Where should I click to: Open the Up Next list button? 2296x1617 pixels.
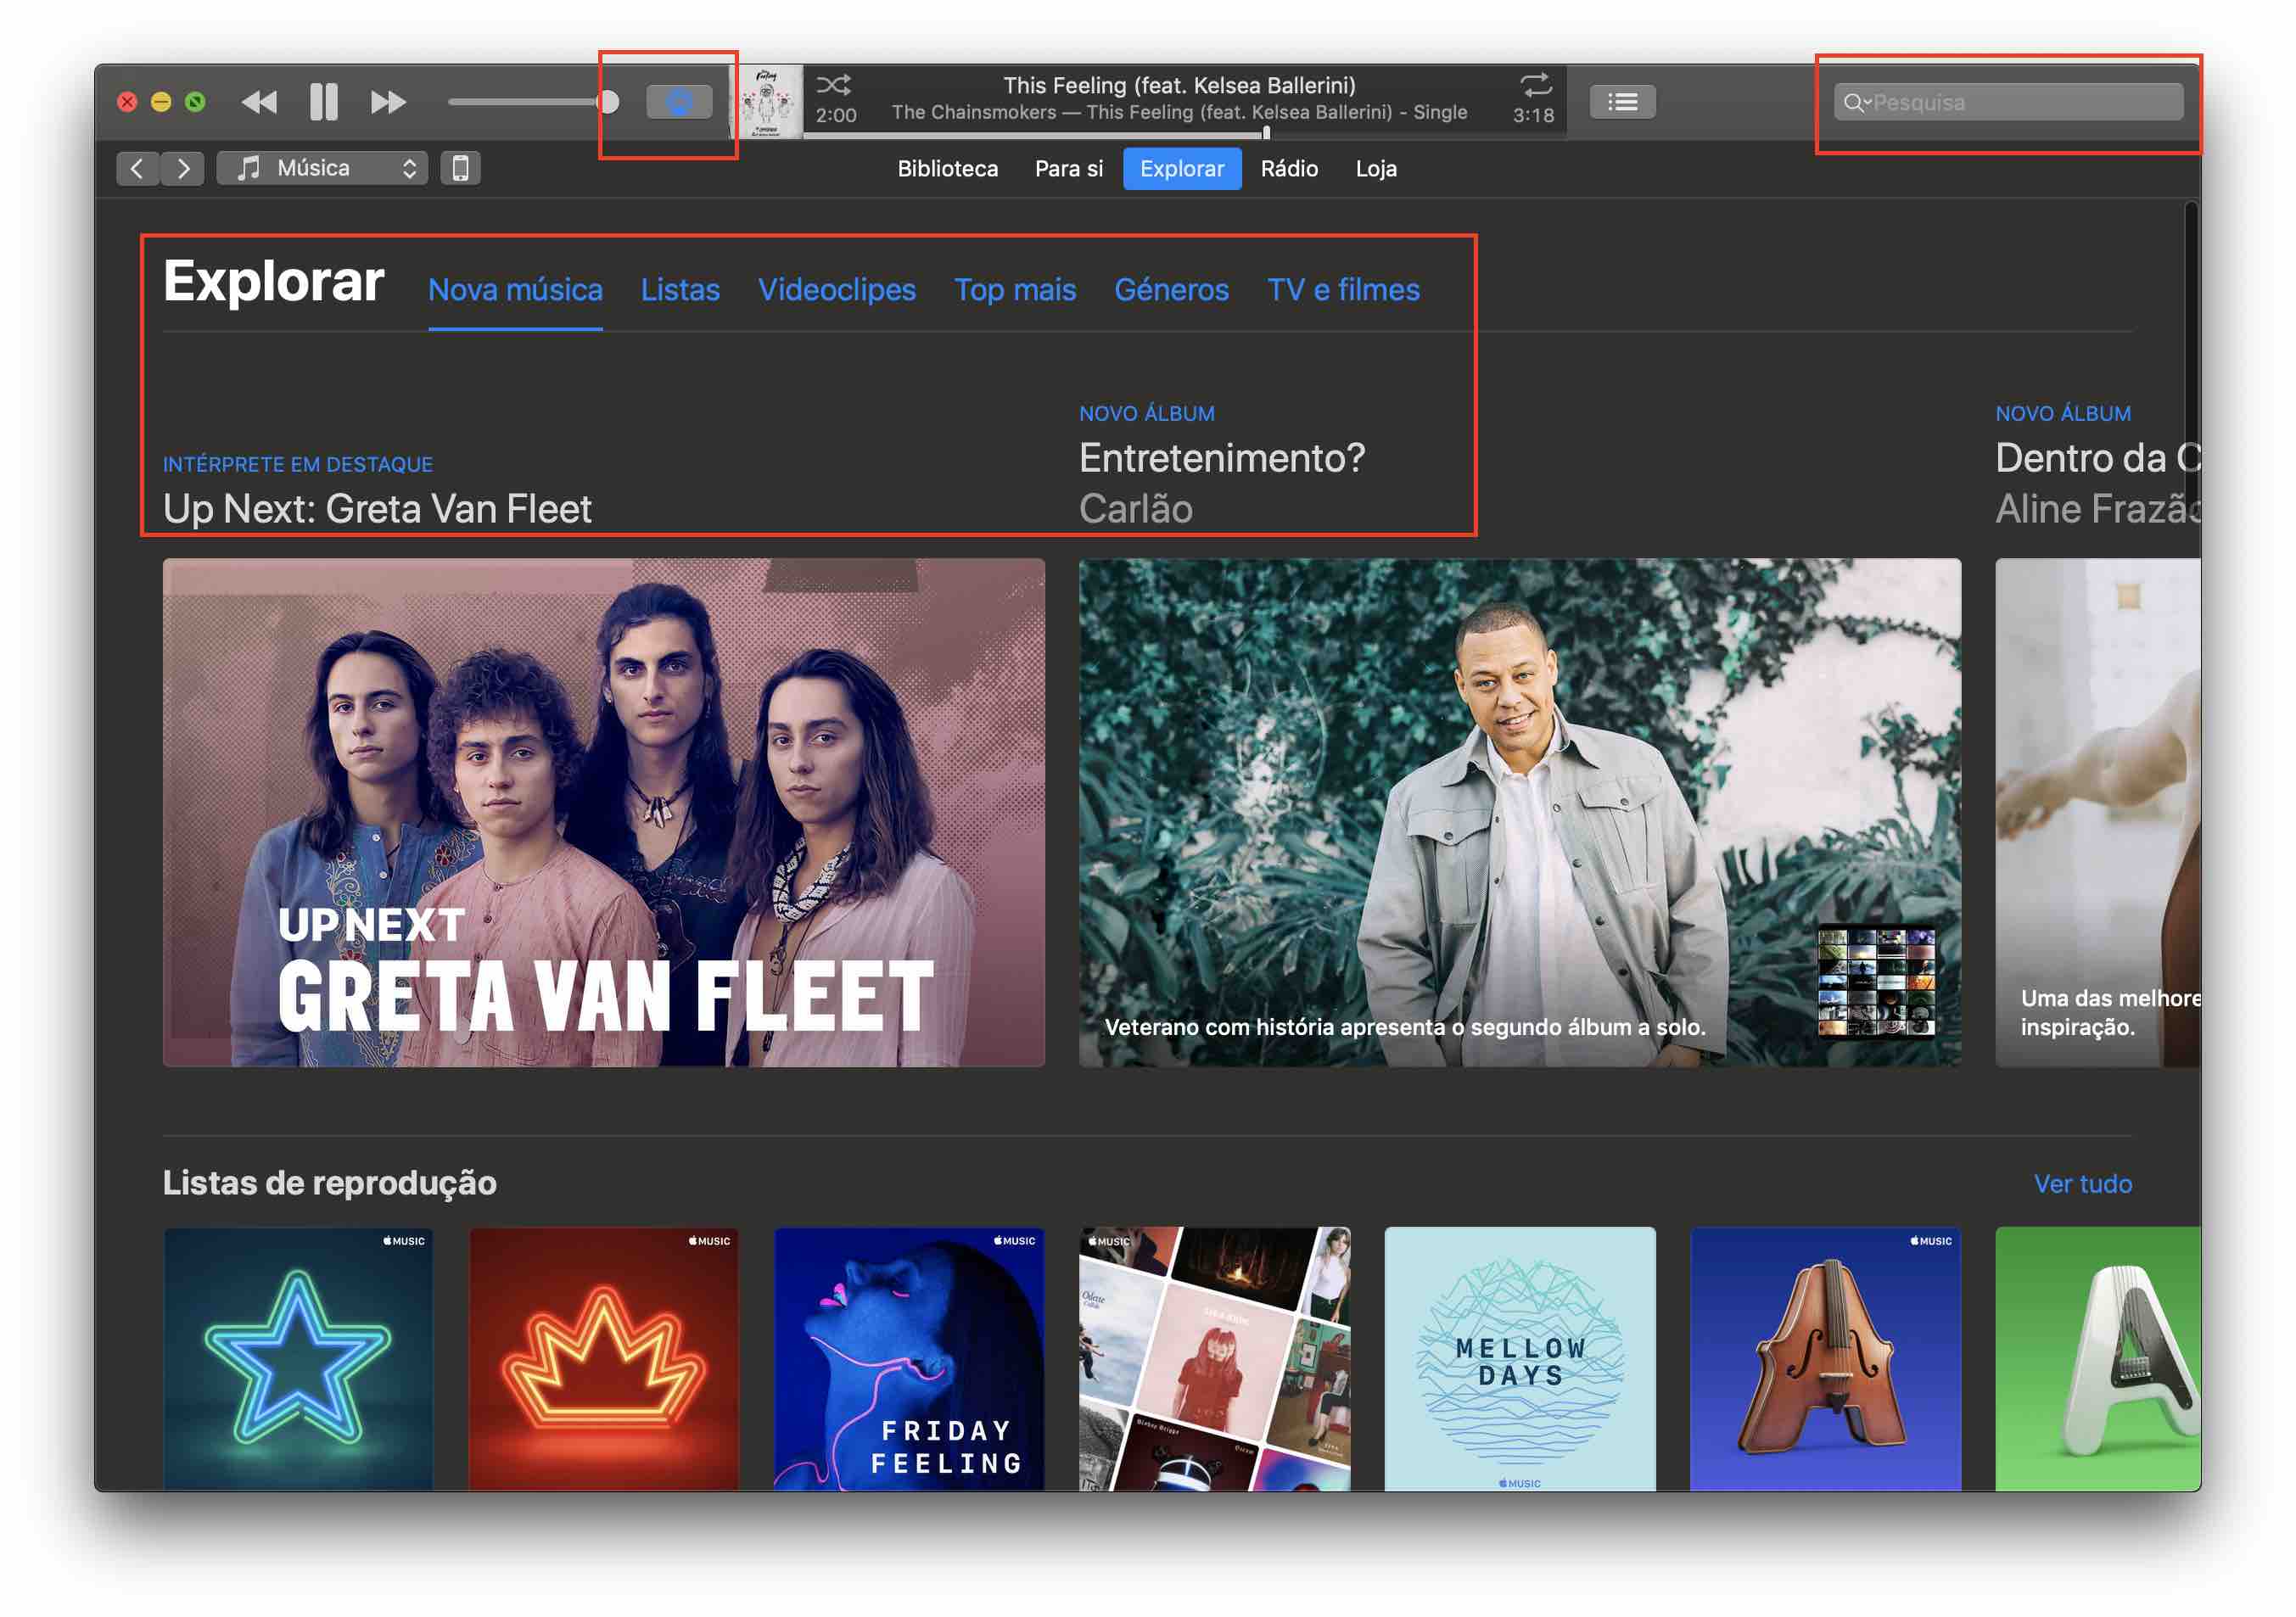point(1622,102)
